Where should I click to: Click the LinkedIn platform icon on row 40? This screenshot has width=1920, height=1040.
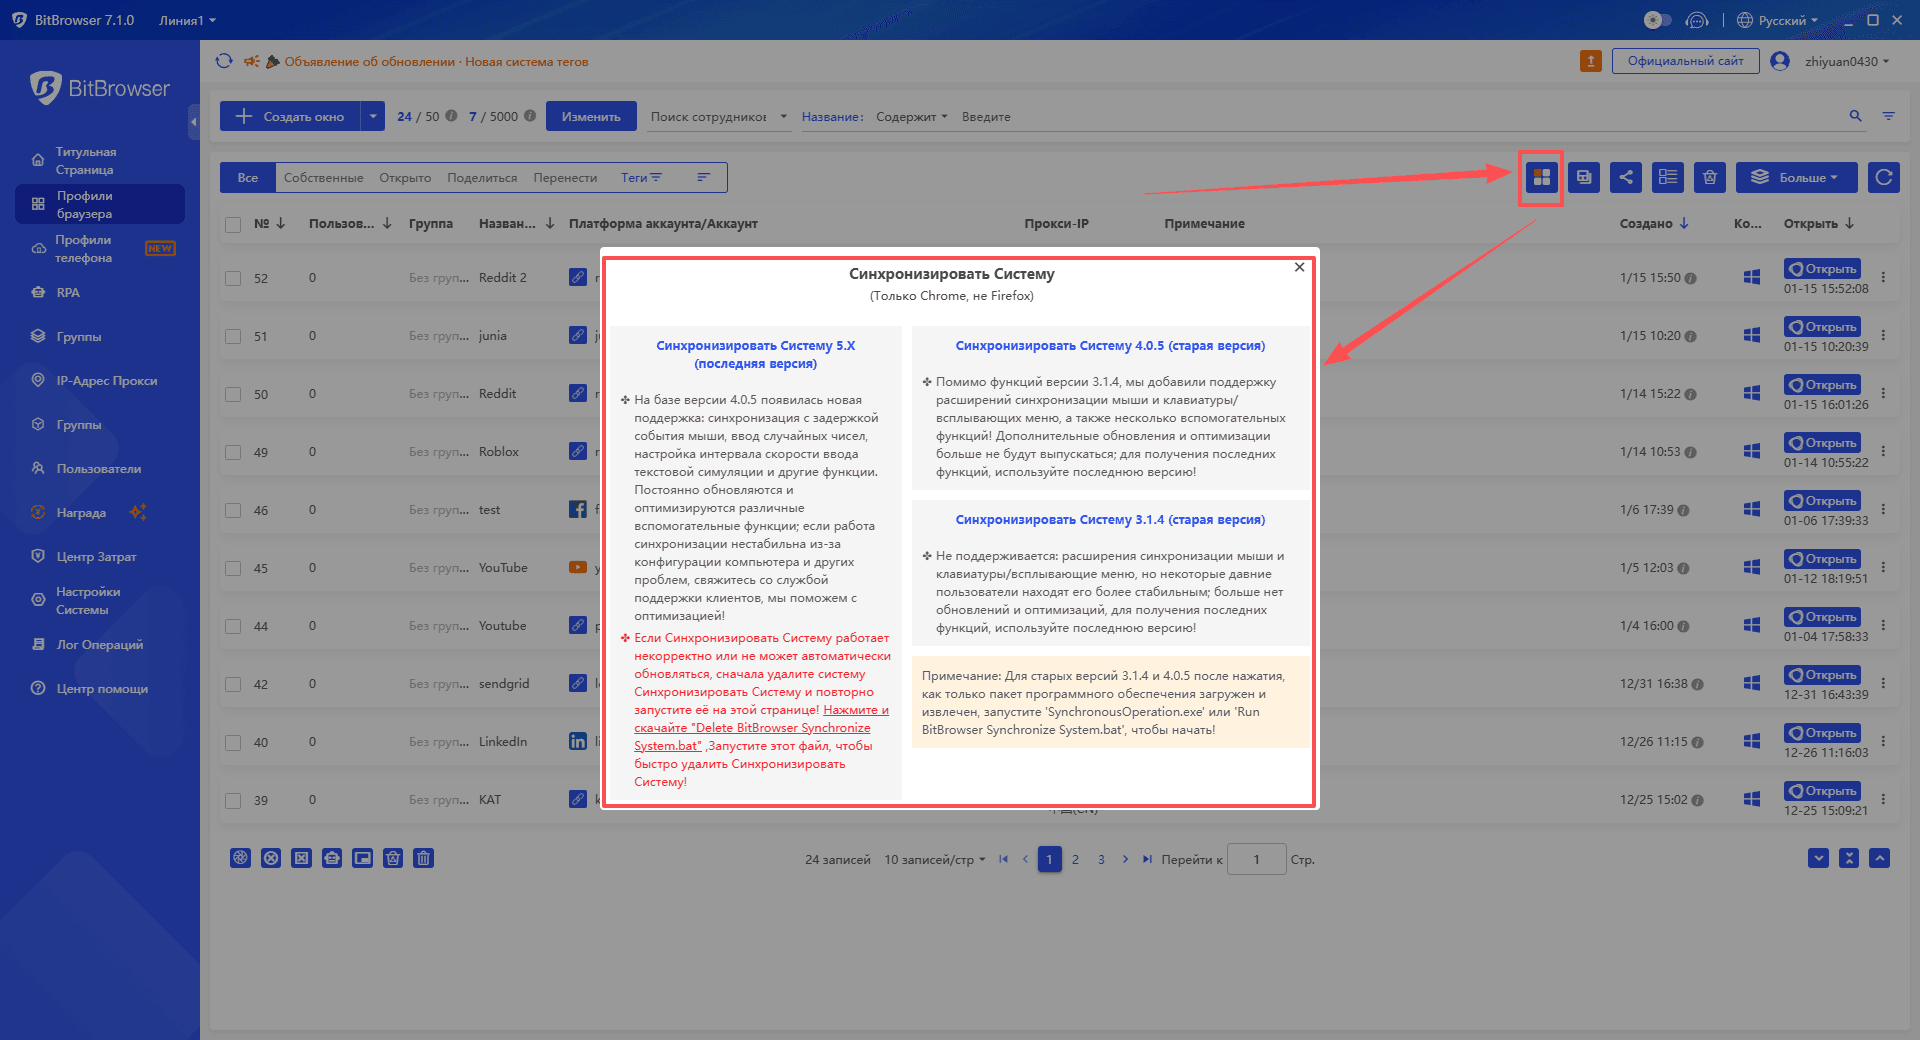tap(578, 741)
